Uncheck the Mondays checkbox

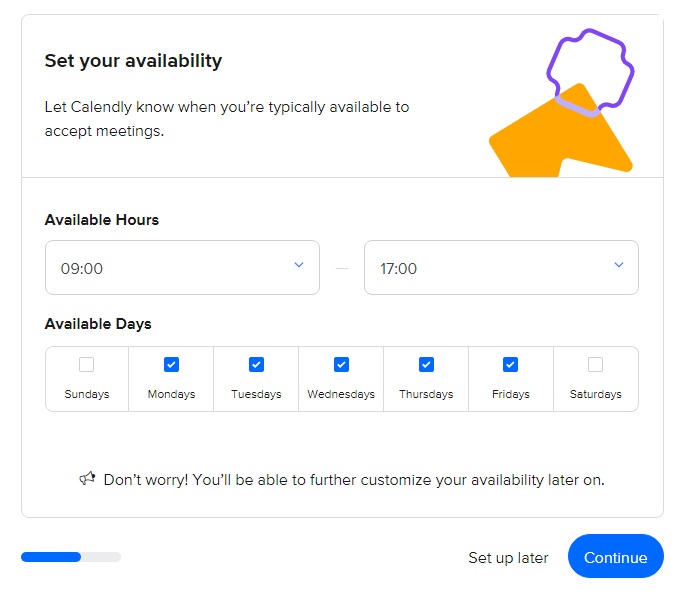[x=171, y=364]
